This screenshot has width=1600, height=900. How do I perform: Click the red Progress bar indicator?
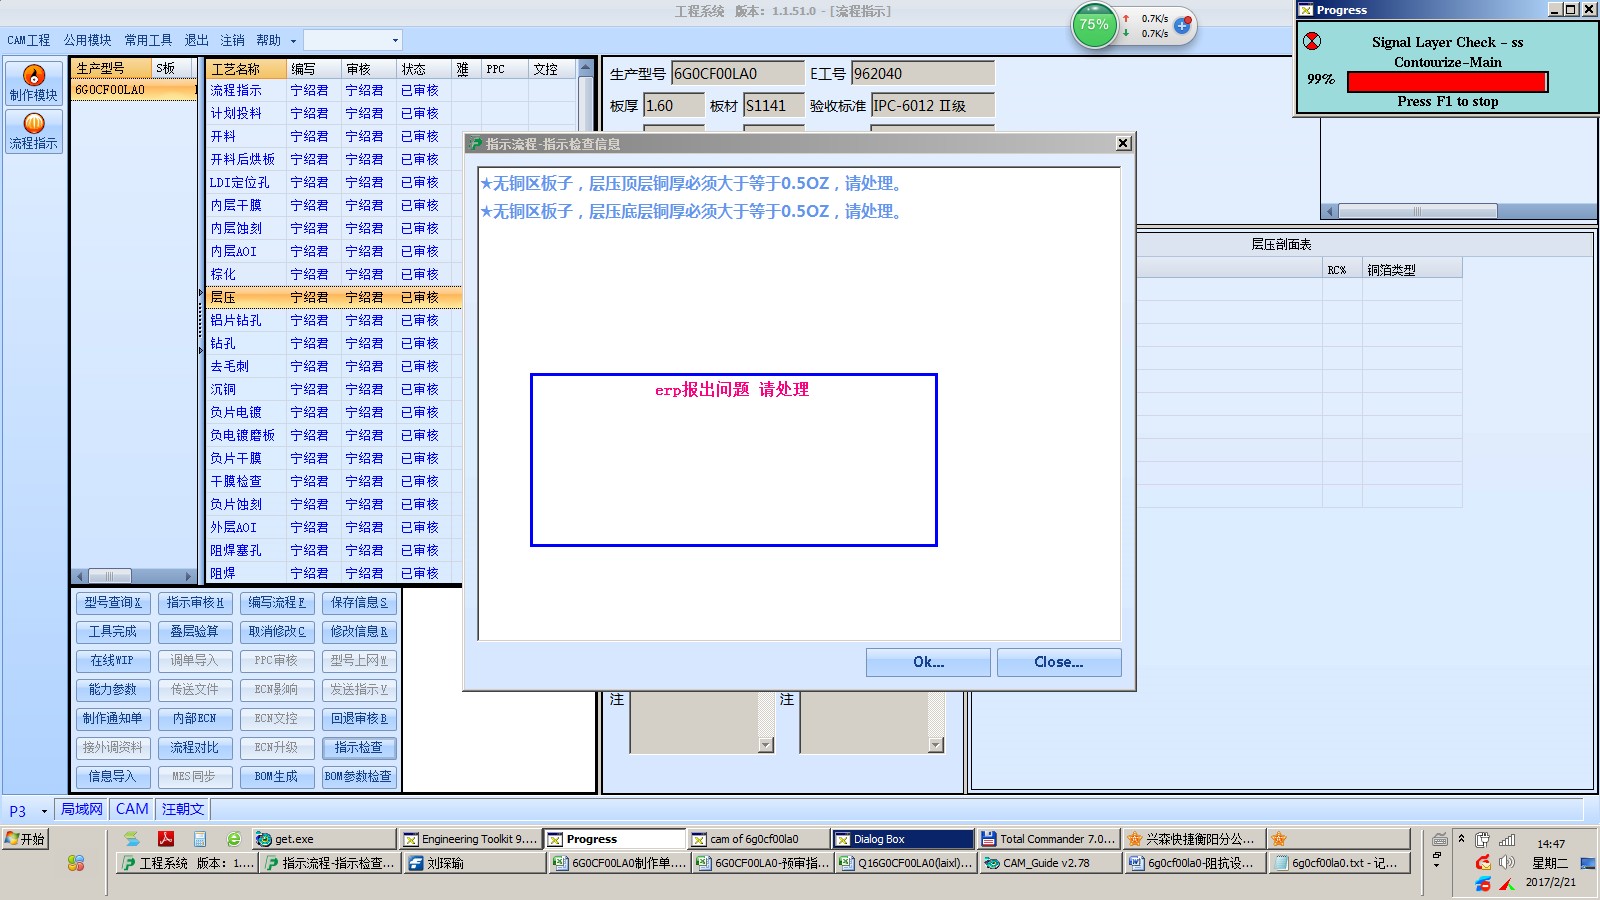click(1447, 81)
